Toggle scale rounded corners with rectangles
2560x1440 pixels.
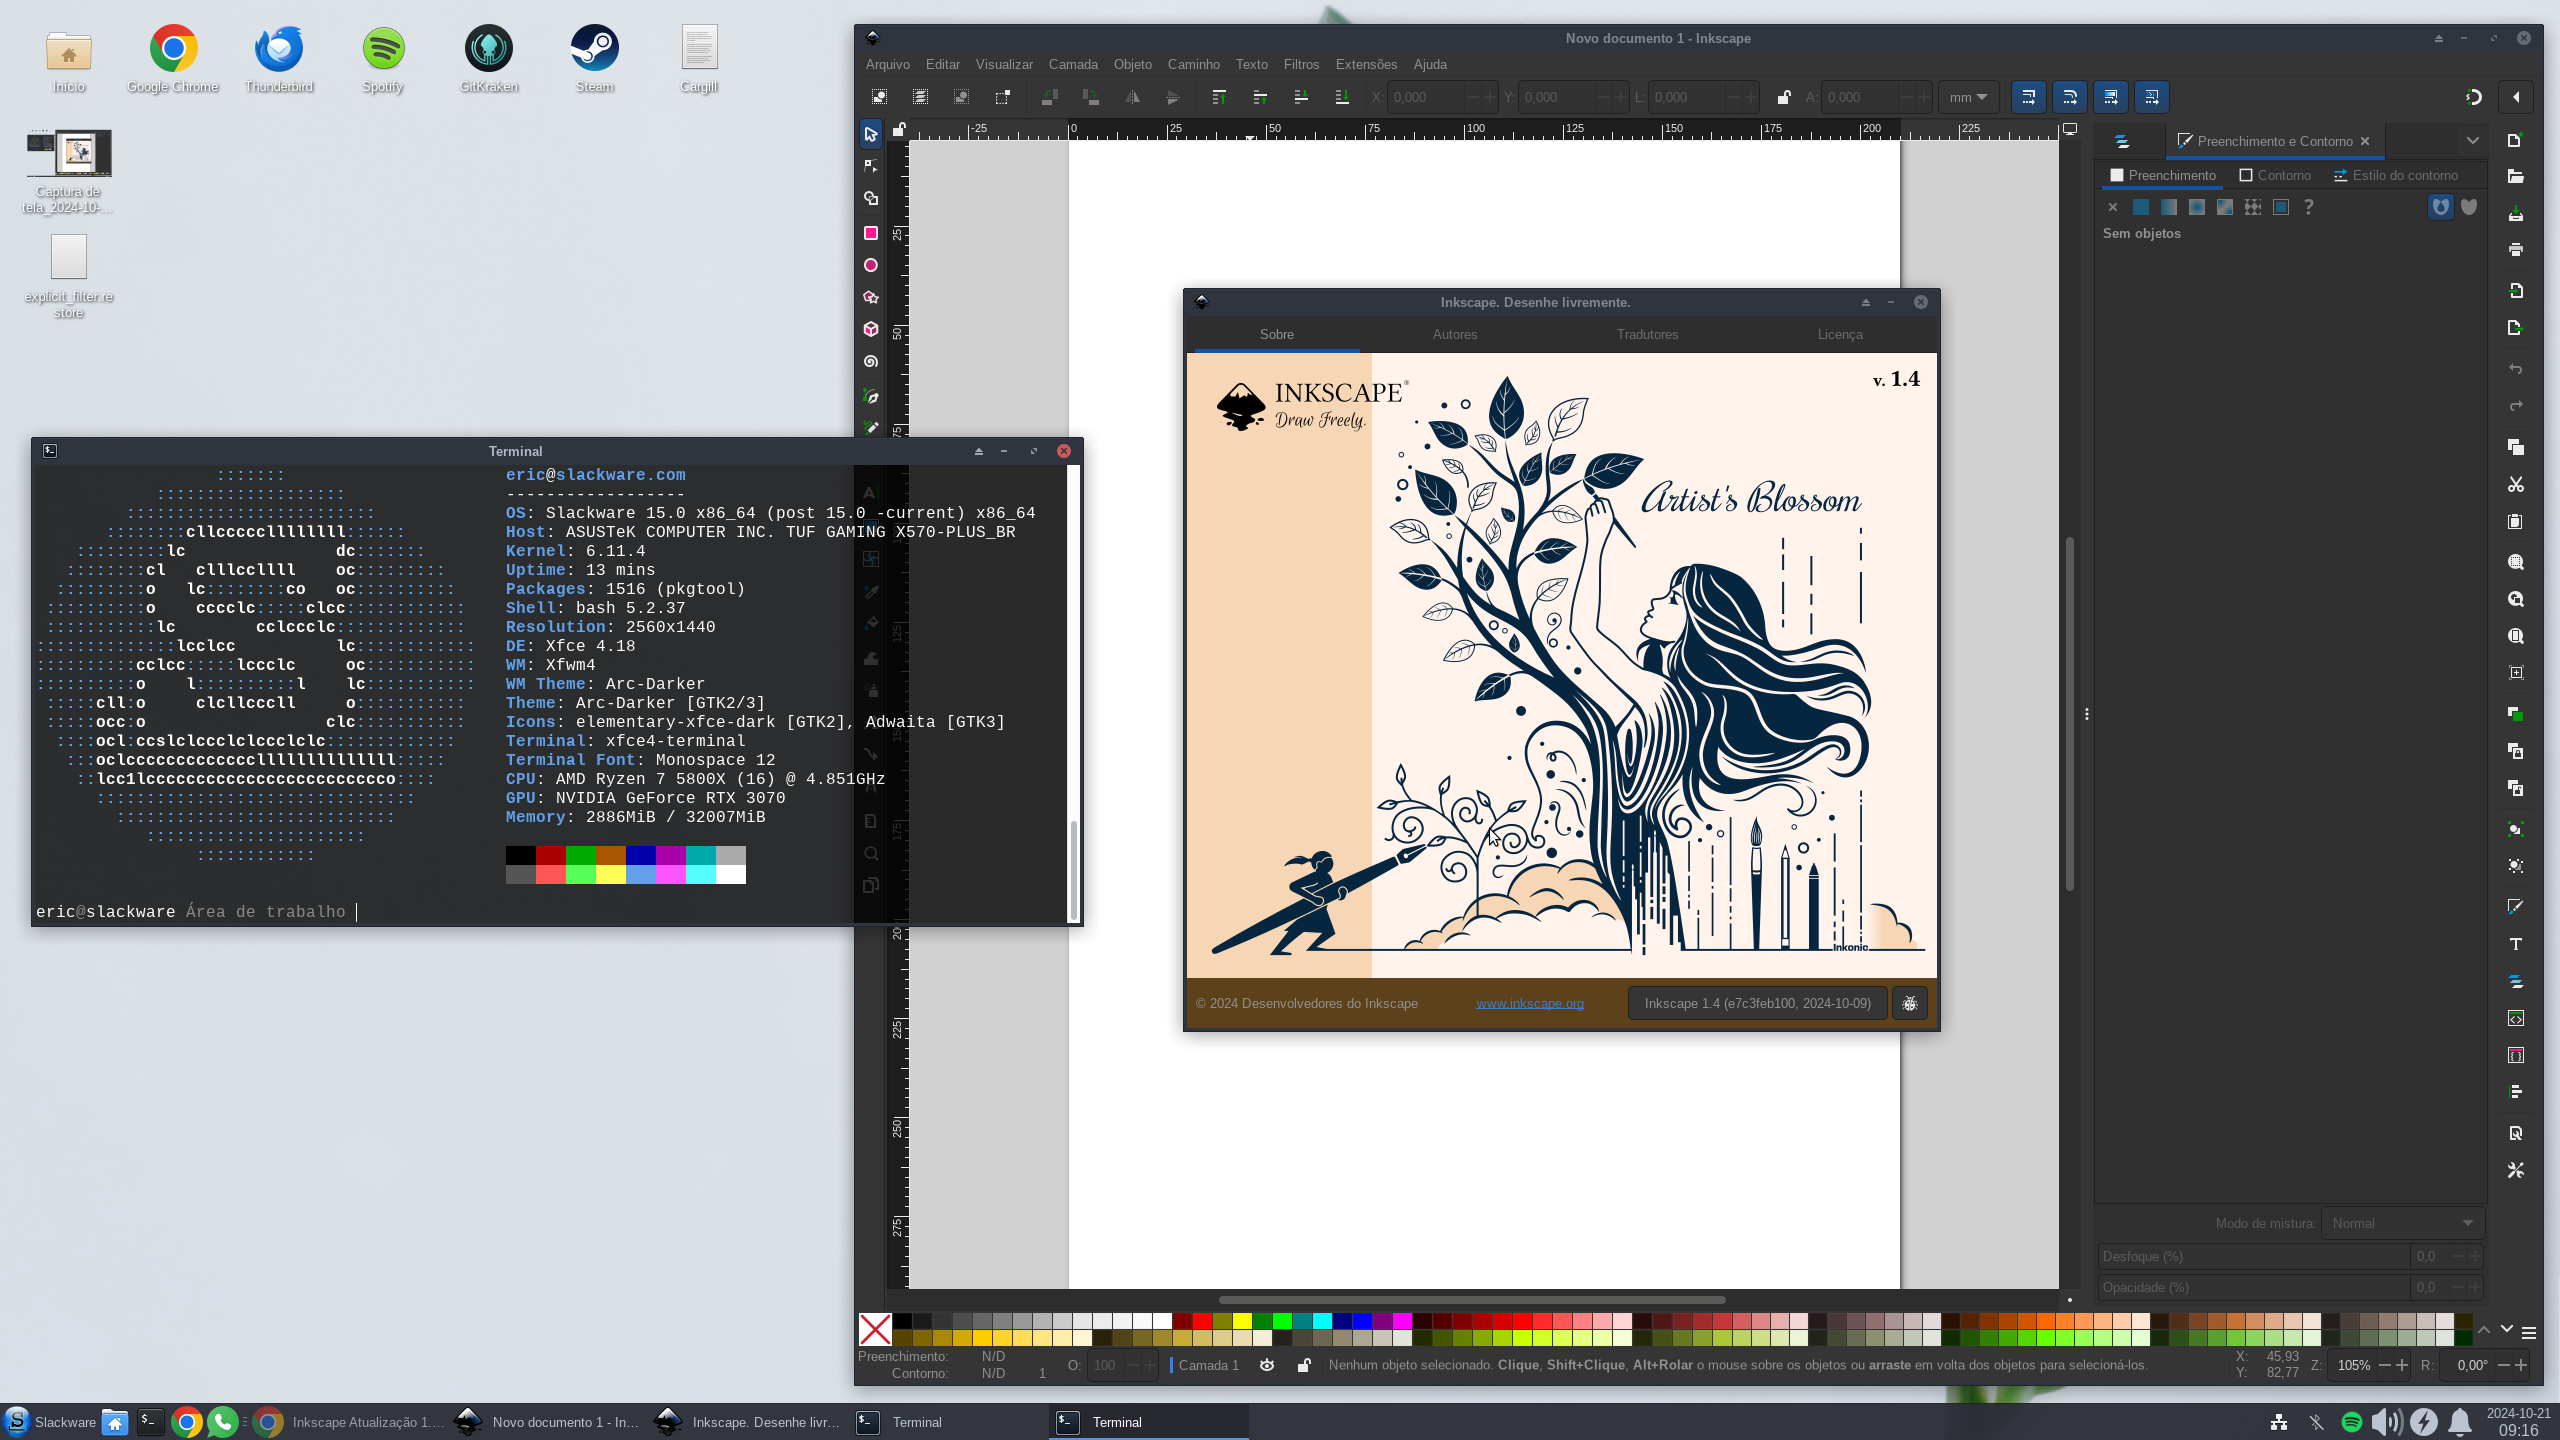(x=2070, y=97)
